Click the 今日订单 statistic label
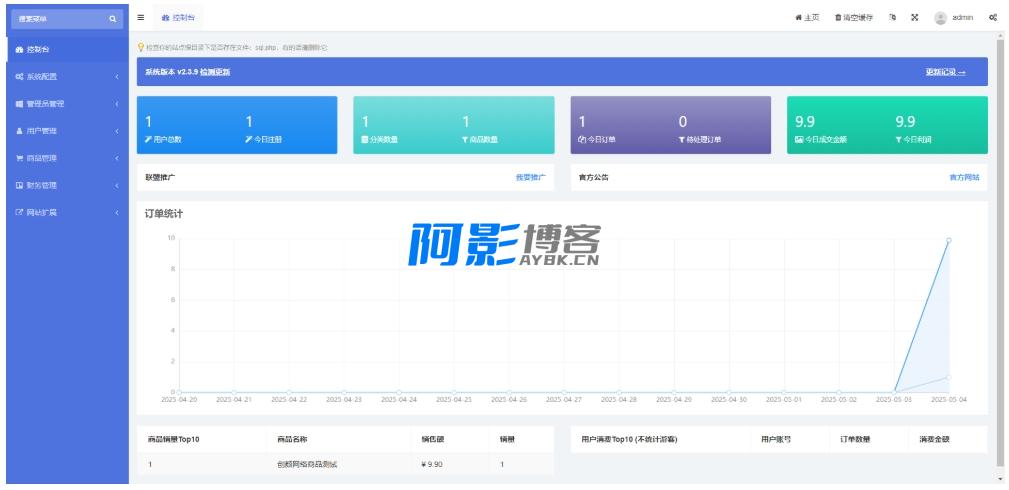The height and width of the screenshot is (490, 1009). pos(601,139)
